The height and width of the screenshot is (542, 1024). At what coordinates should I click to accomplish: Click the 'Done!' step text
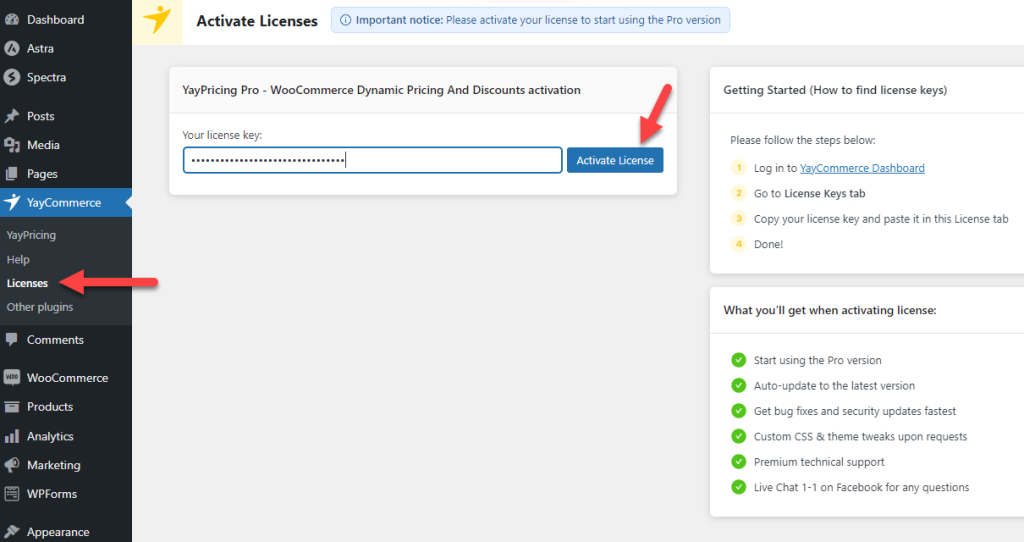click(769, 244)
